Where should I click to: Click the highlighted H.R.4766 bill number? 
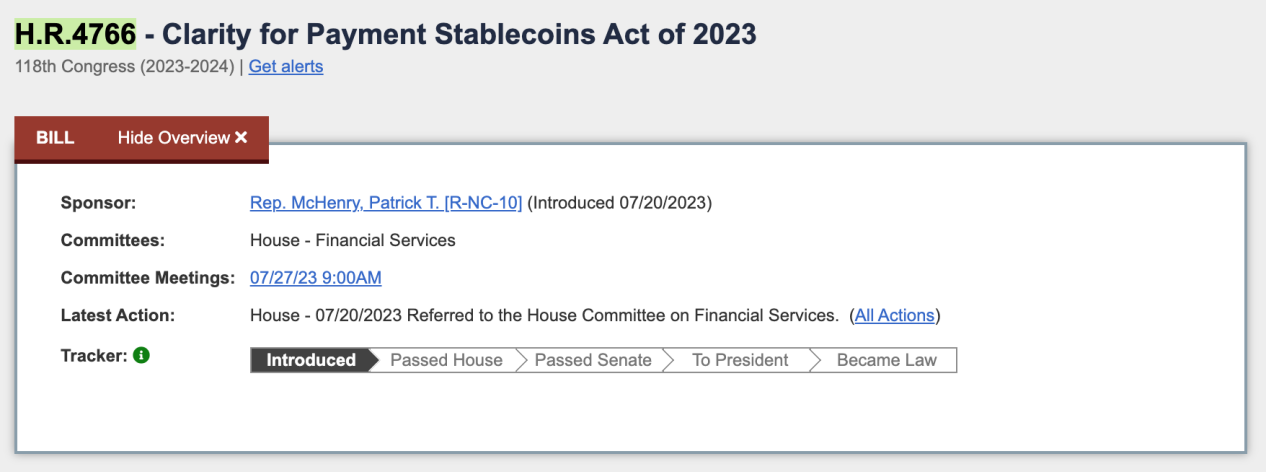coord(75,34)
